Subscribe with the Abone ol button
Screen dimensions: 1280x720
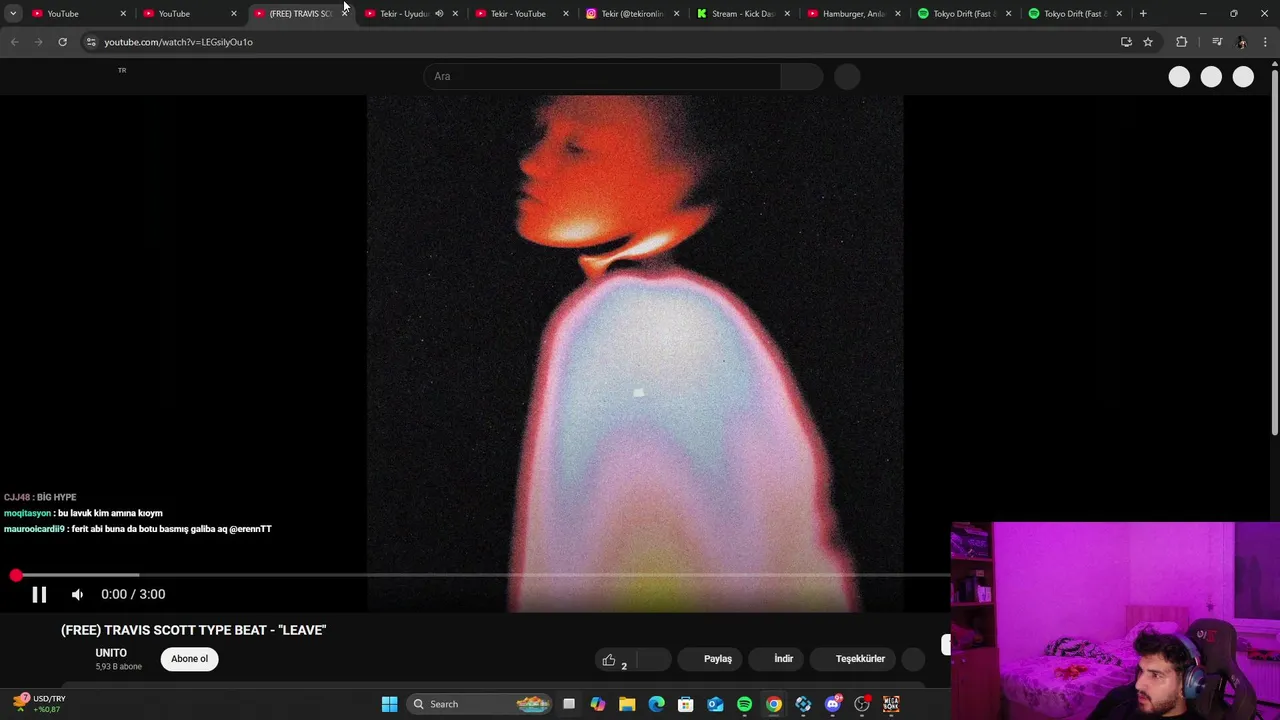pos(189,659)
